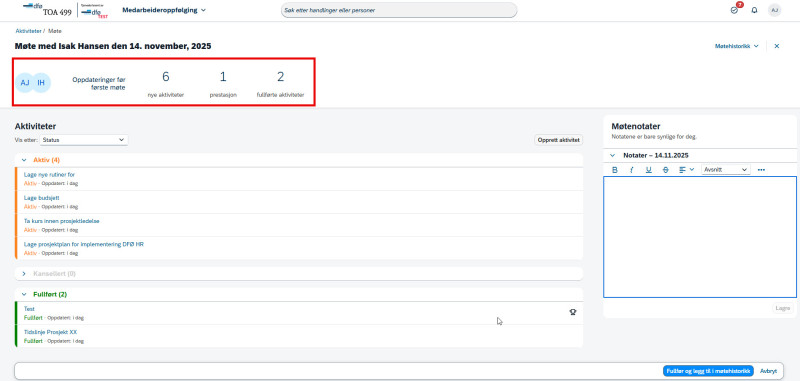Click the 2 fullførte aktiviteter counter
The image size is (800, 381).
[281, 84]
